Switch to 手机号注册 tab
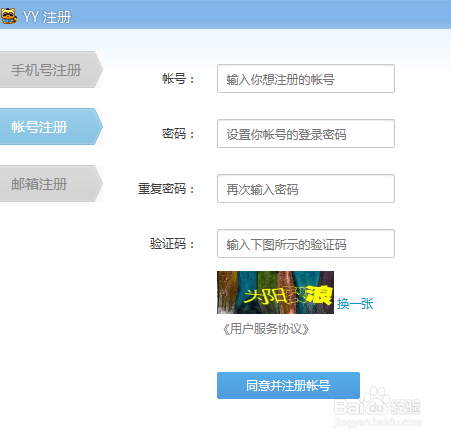Screen dimensions: 451x440 pos(51,70)
